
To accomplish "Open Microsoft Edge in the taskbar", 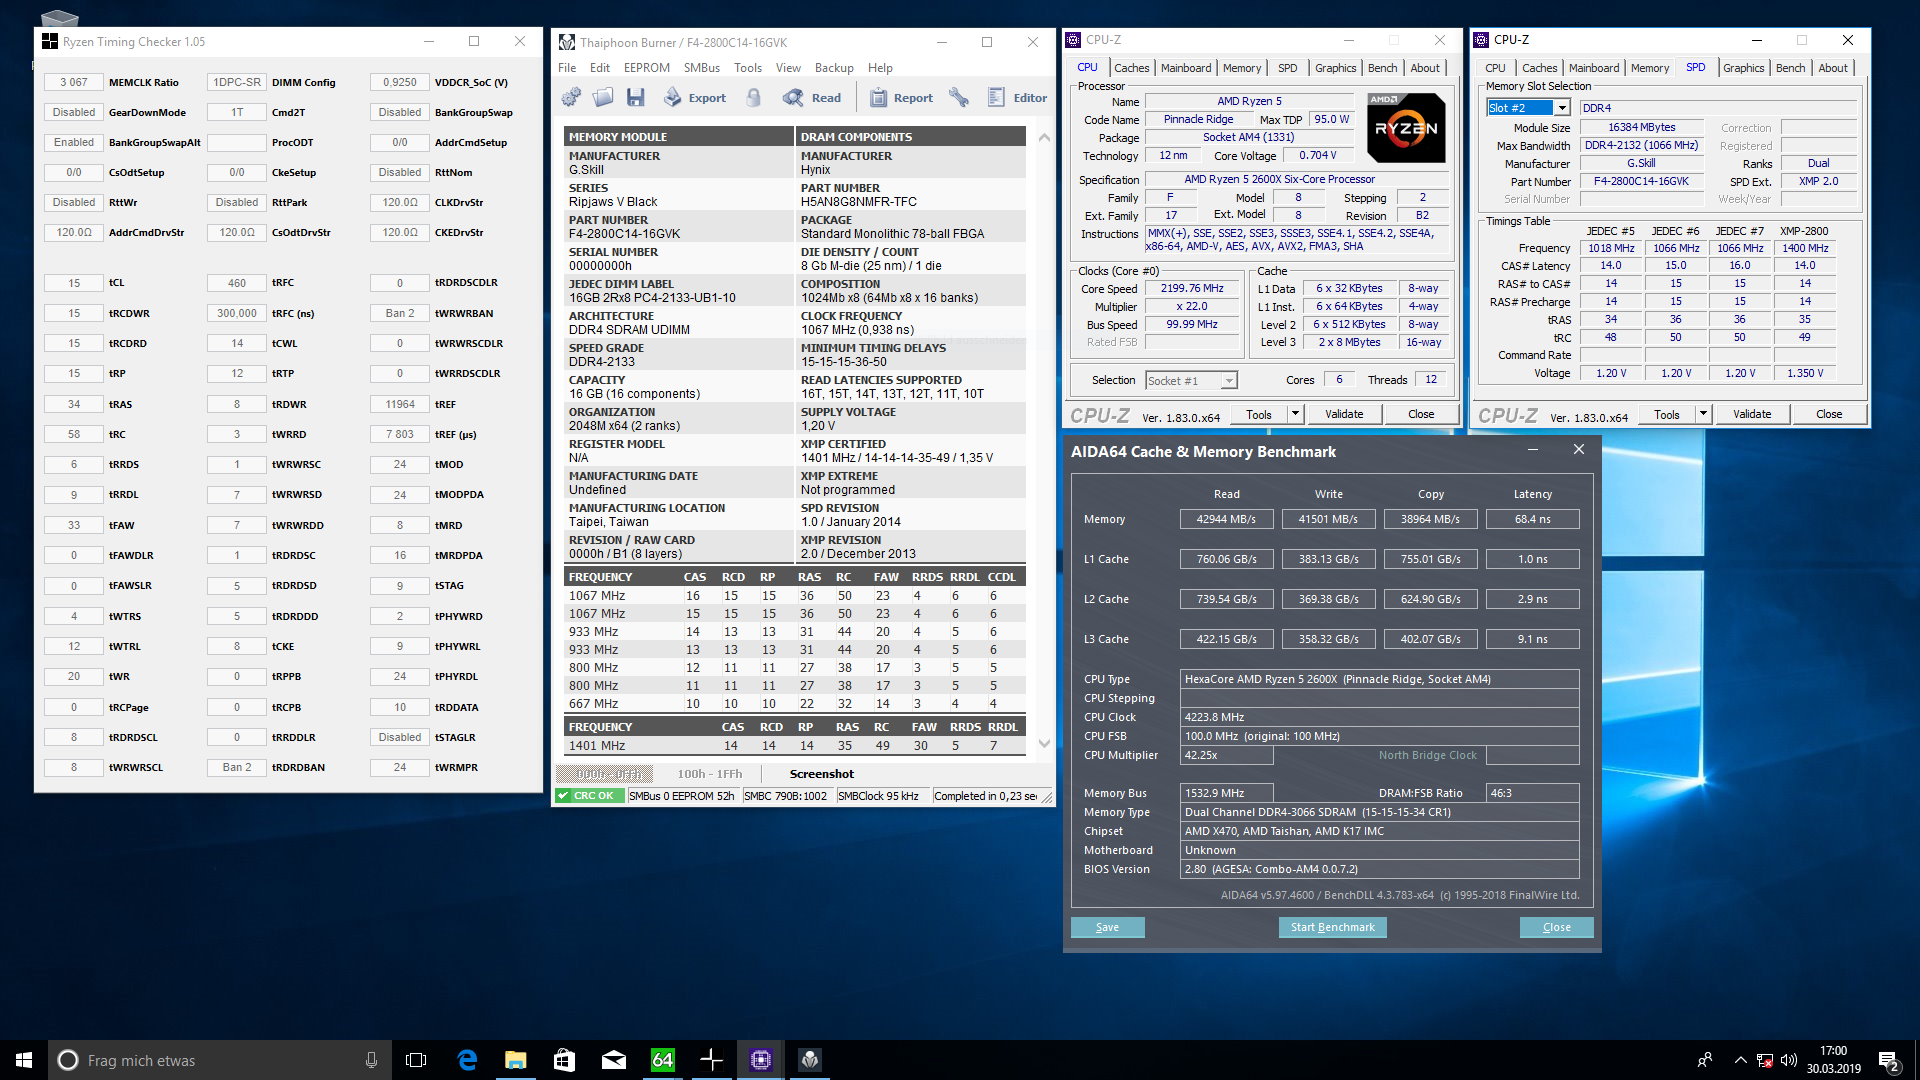I will (467, 1060).
